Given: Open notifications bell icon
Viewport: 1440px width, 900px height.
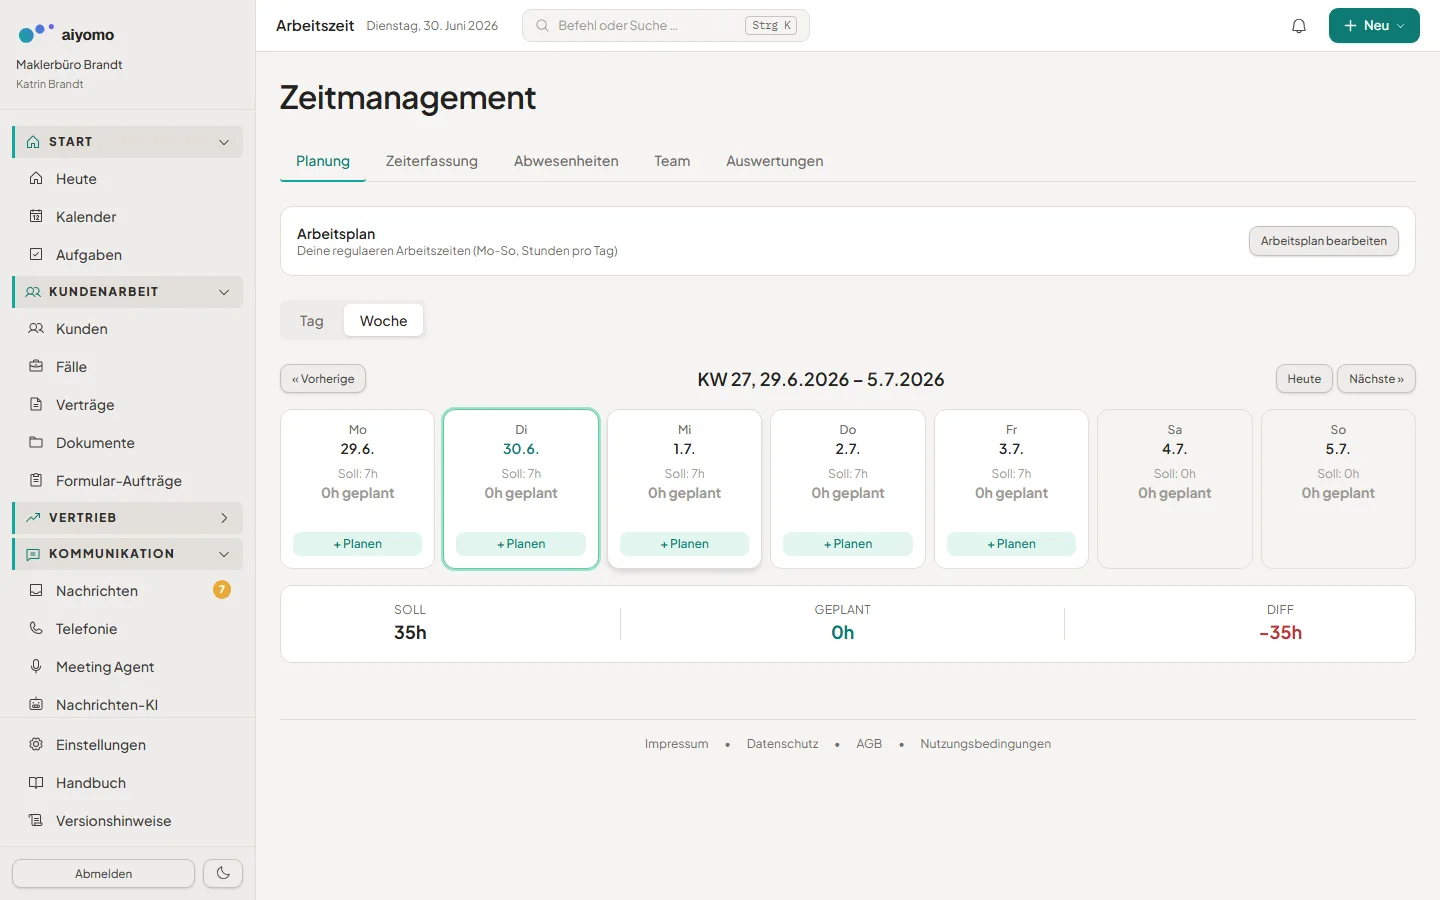Looking at the screenshot, I should [1299, 26].
